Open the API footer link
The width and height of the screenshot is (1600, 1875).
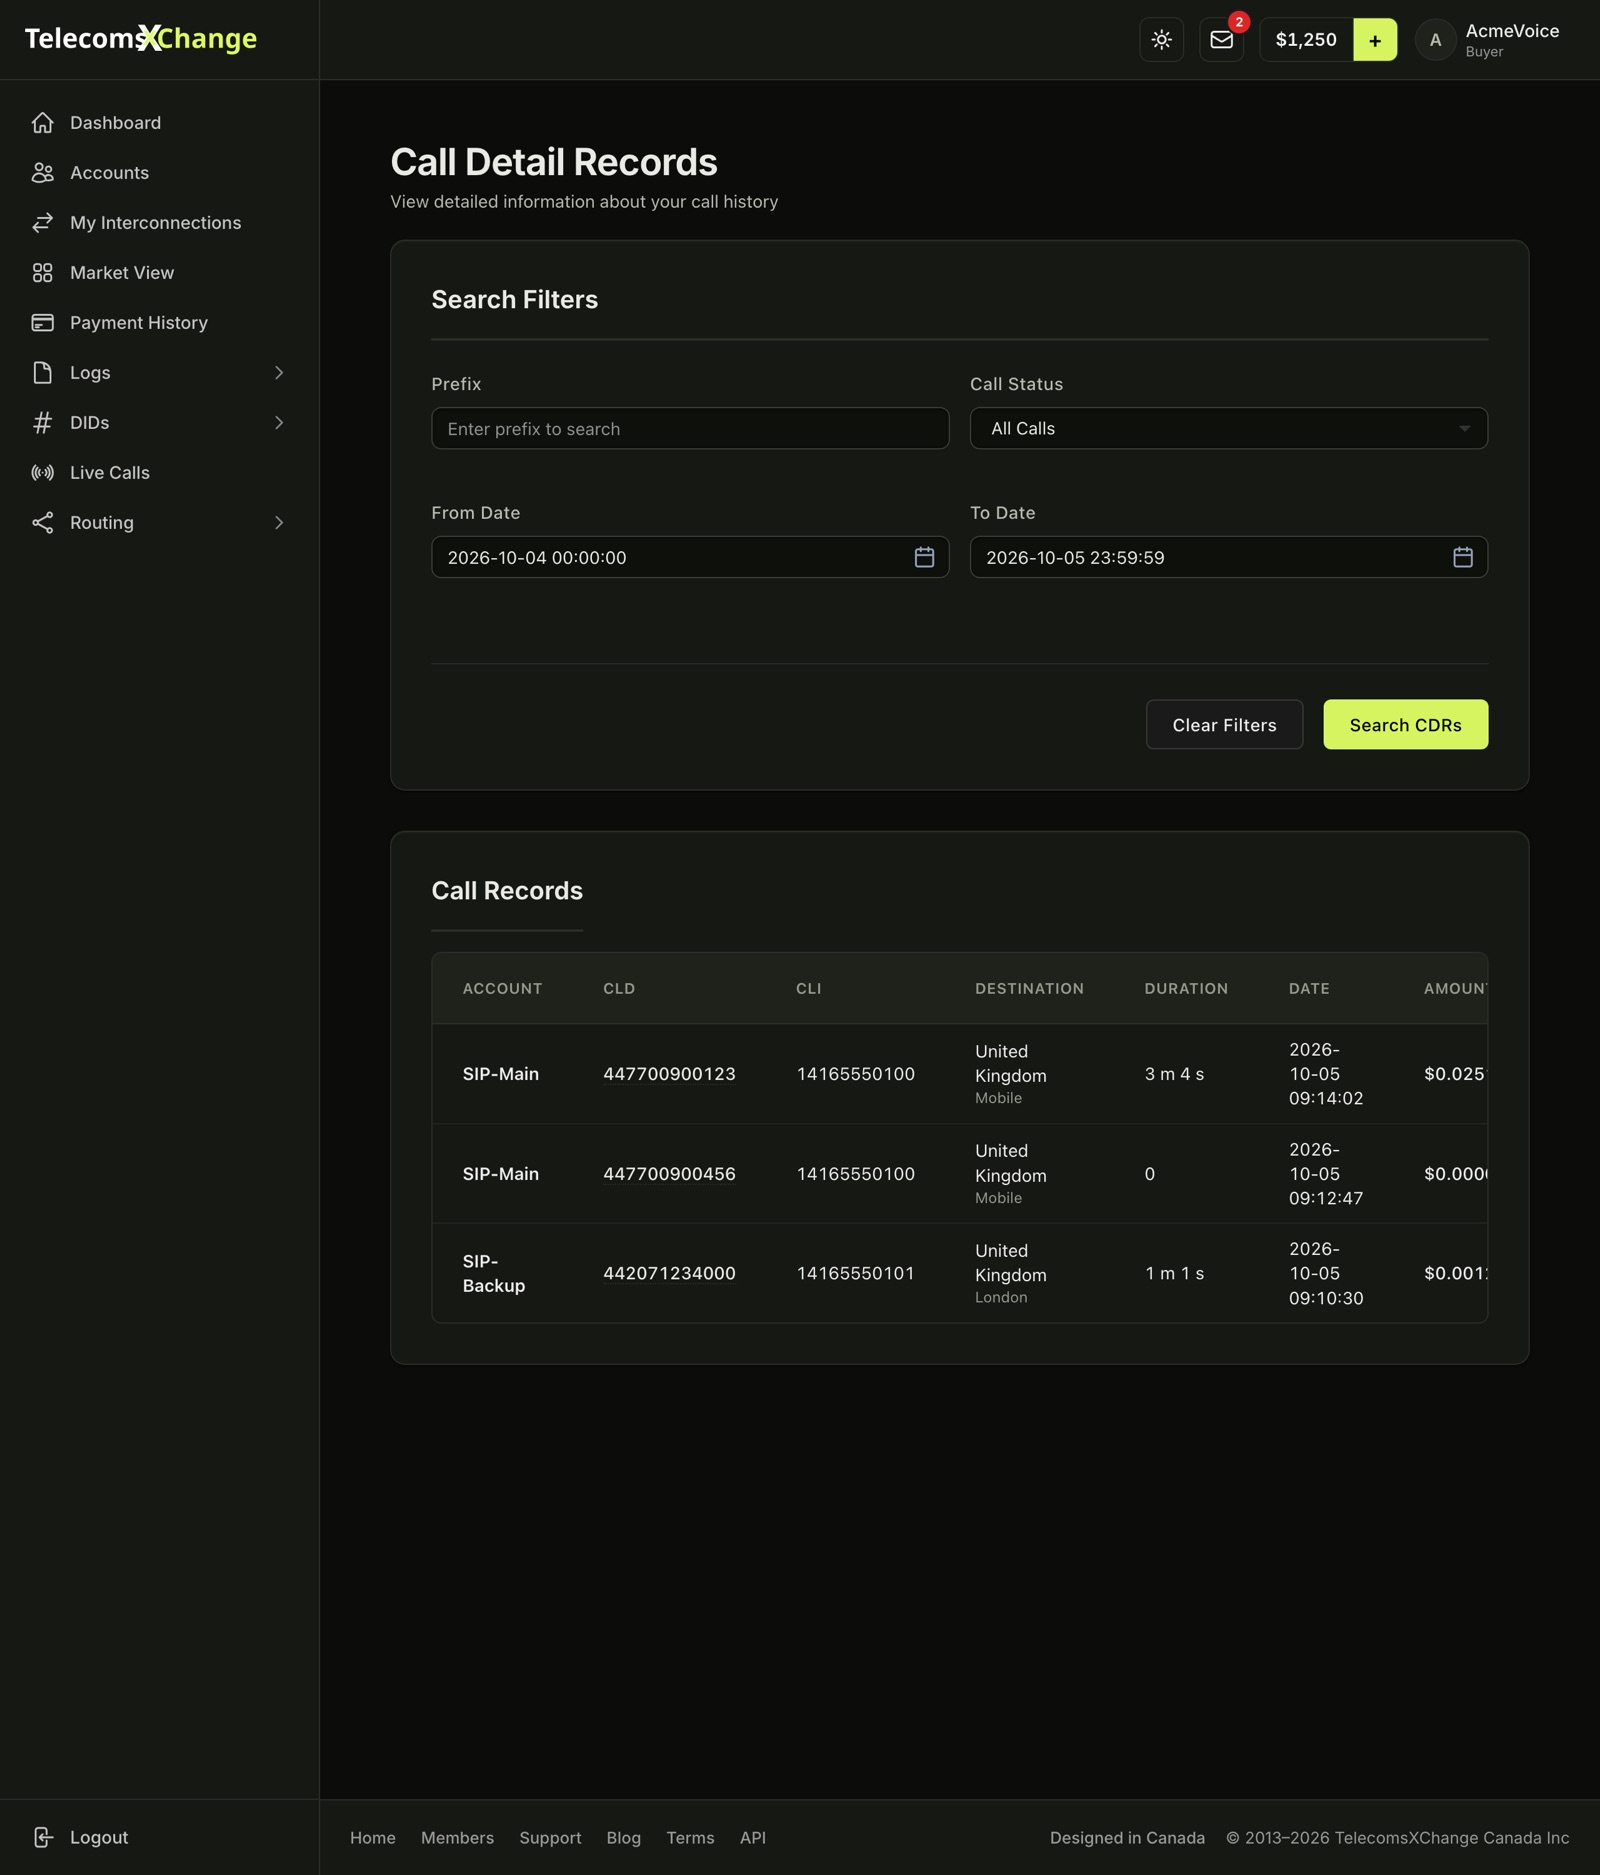(753, 1838)
